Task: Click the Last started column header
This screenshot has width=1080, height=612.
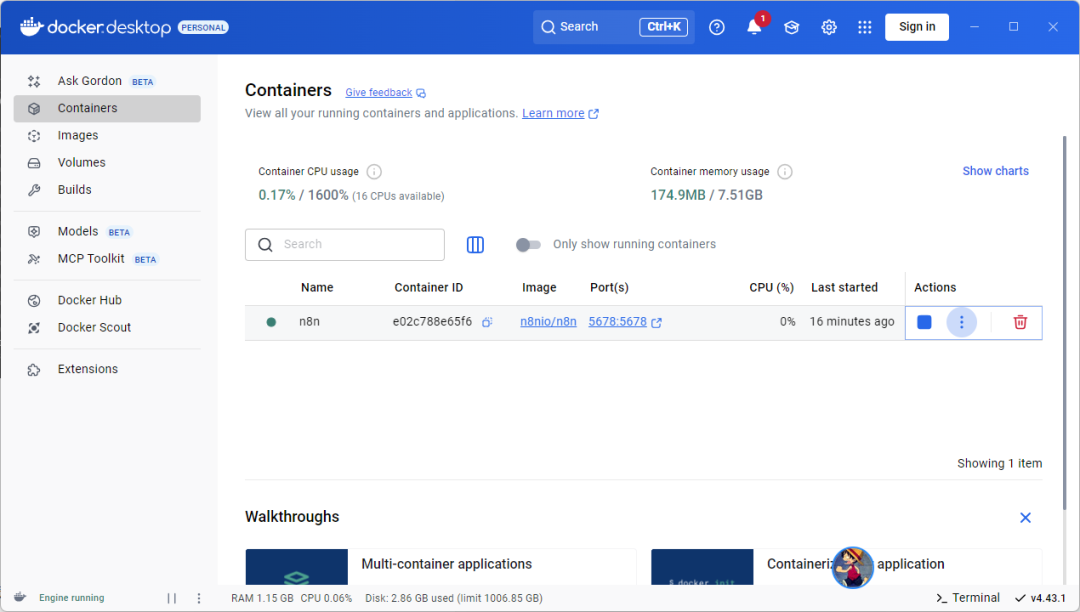Action: [x=844, y=288]
